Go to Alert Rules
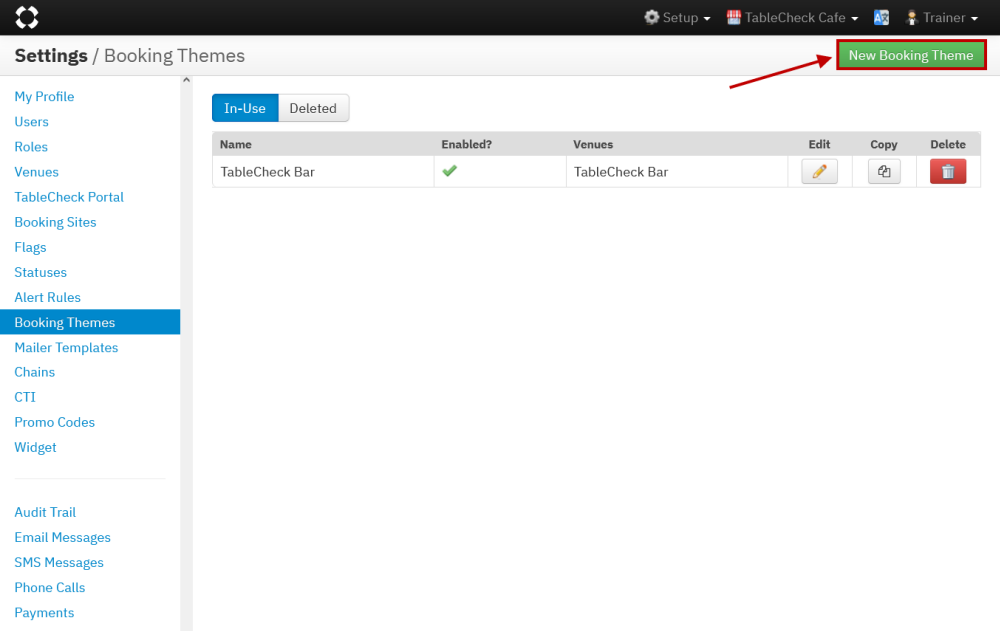The image size is (1000, 631). [48, 297]
